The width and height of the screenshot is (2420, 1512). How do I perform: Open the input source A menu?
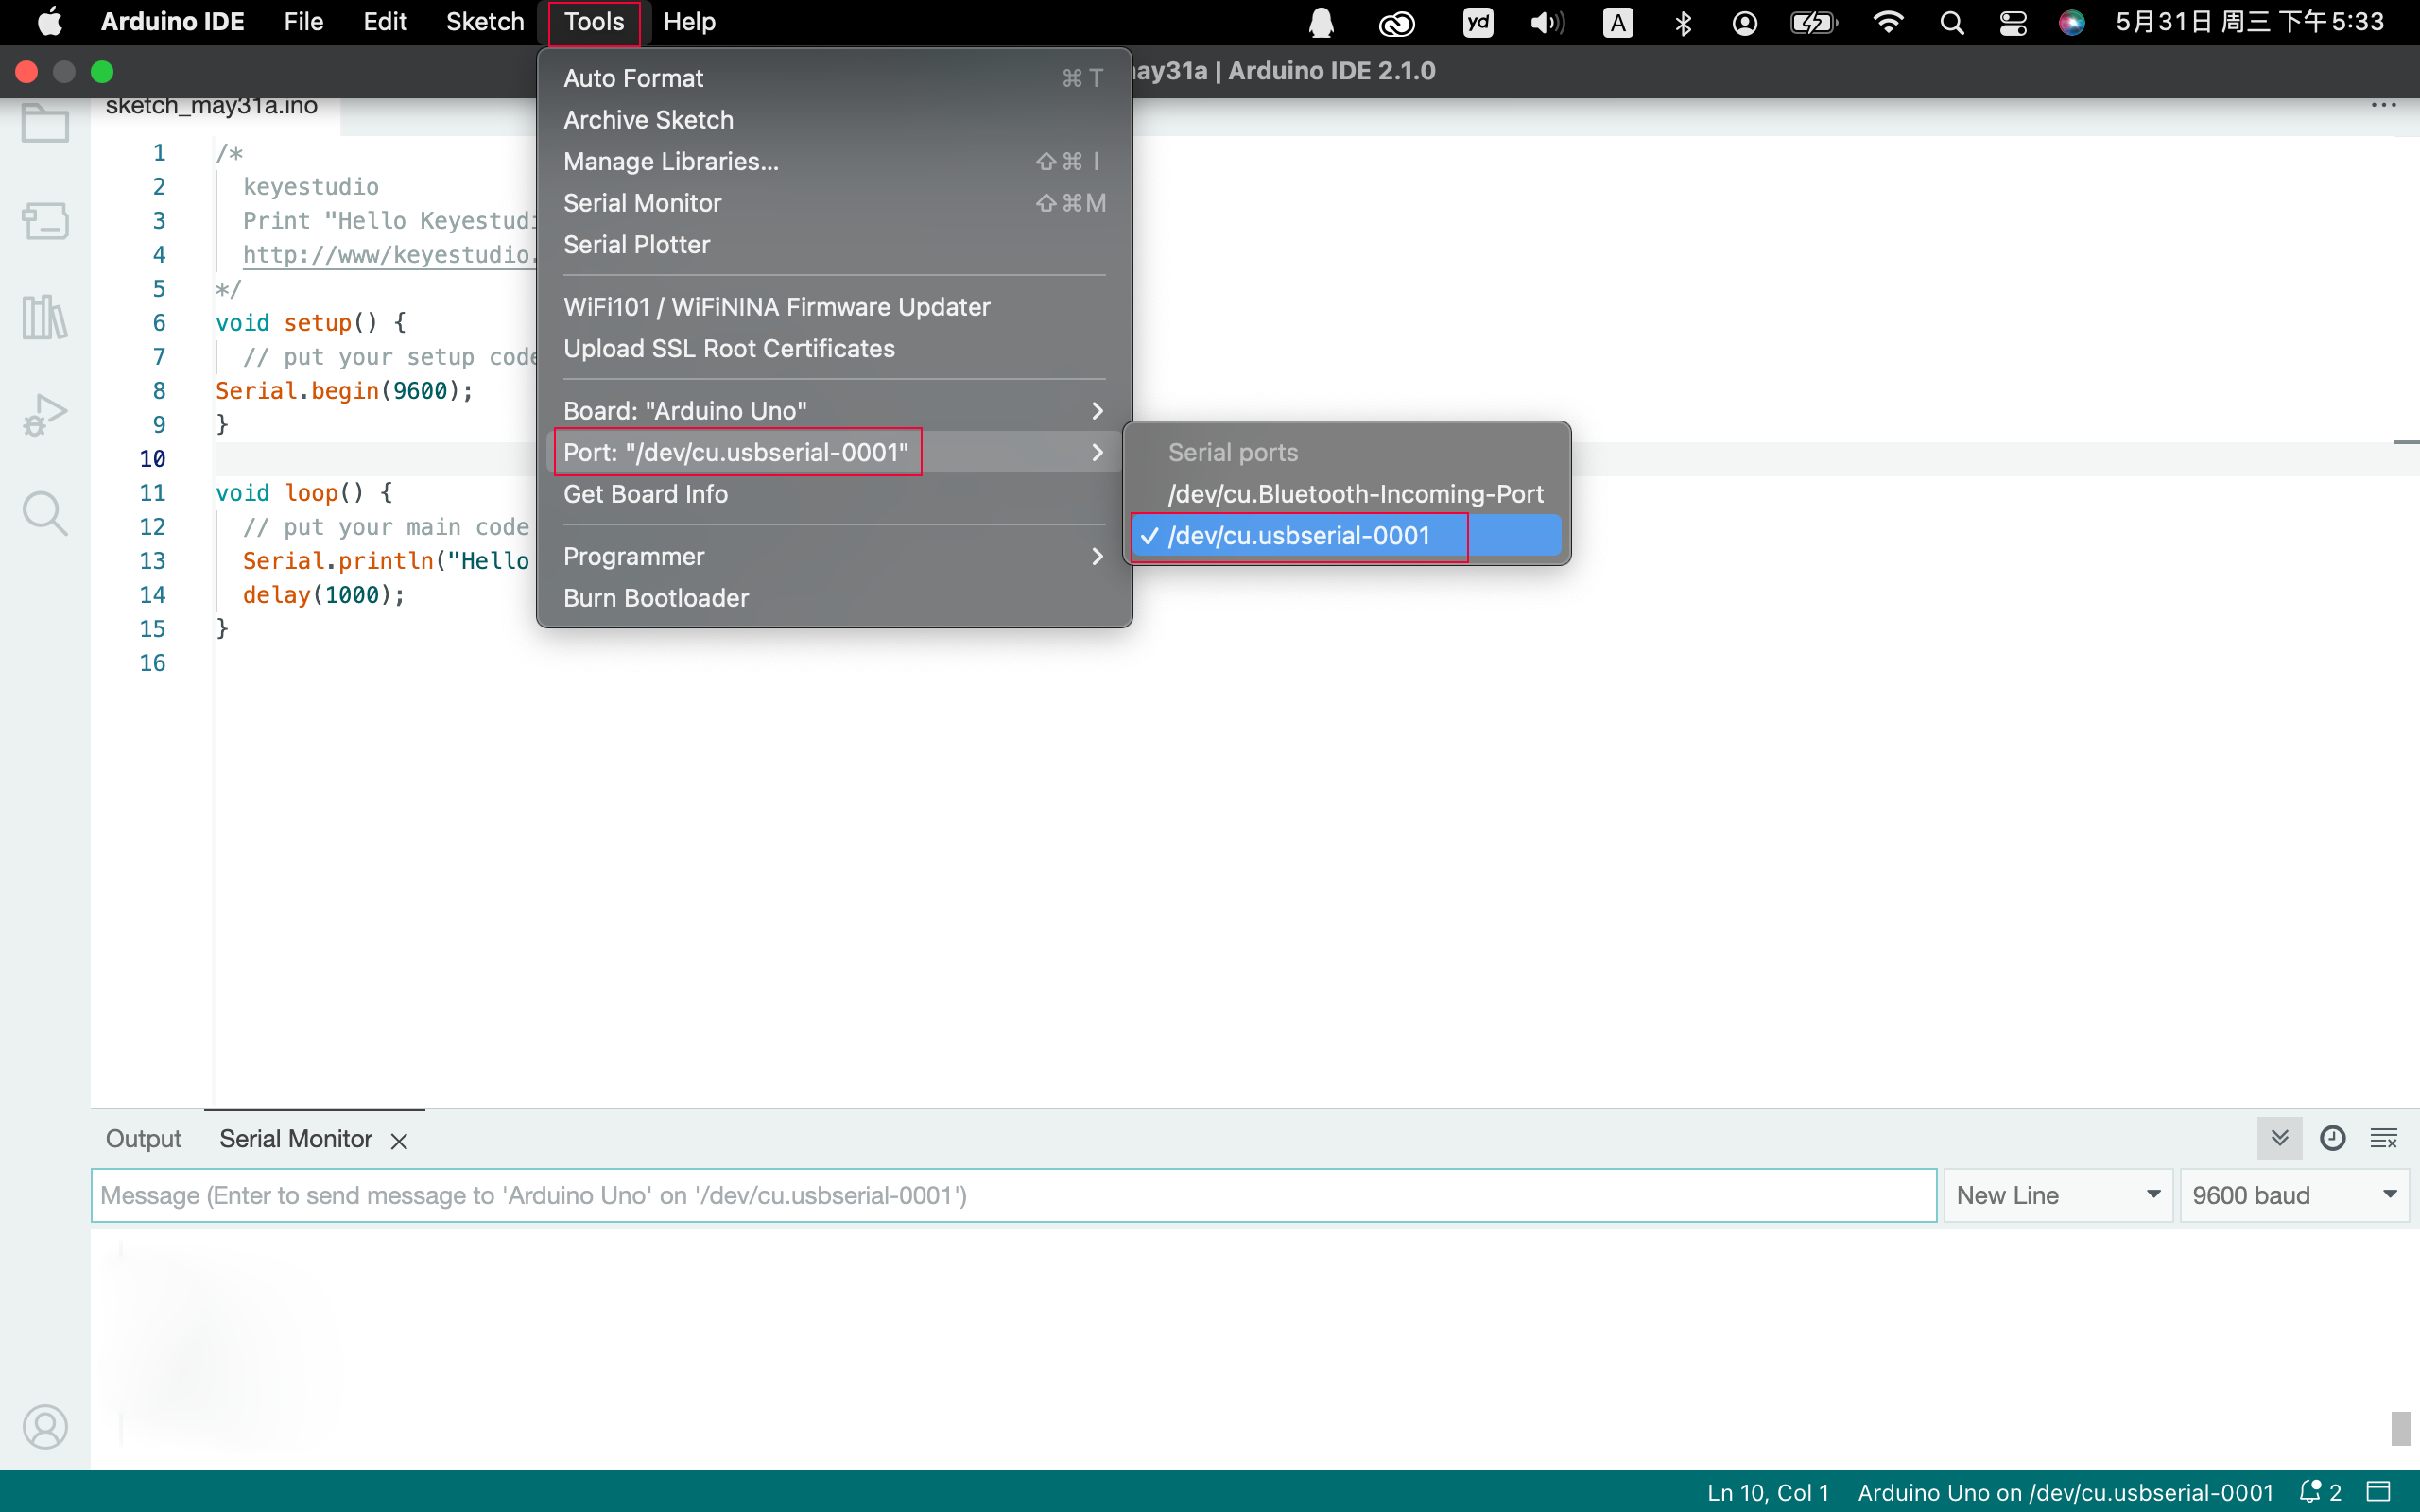point(1617,22)
